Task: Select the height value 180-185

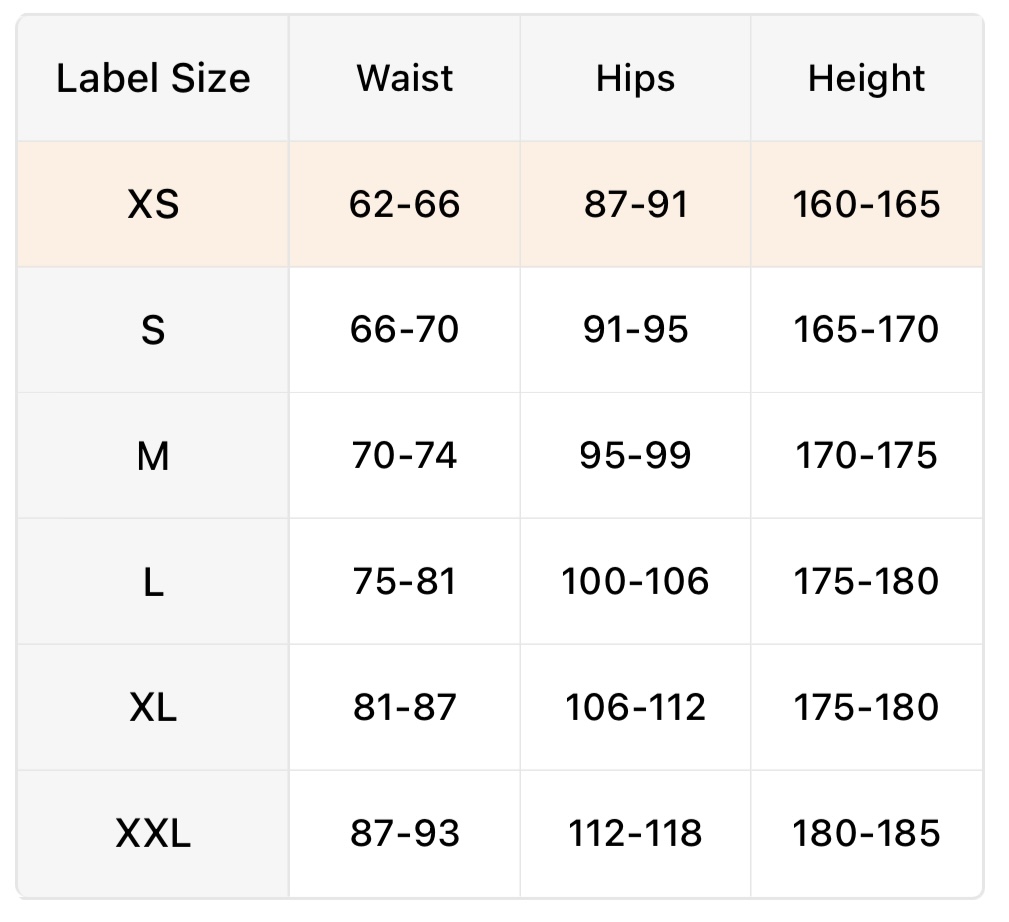Action: click(x=866, y=833)
